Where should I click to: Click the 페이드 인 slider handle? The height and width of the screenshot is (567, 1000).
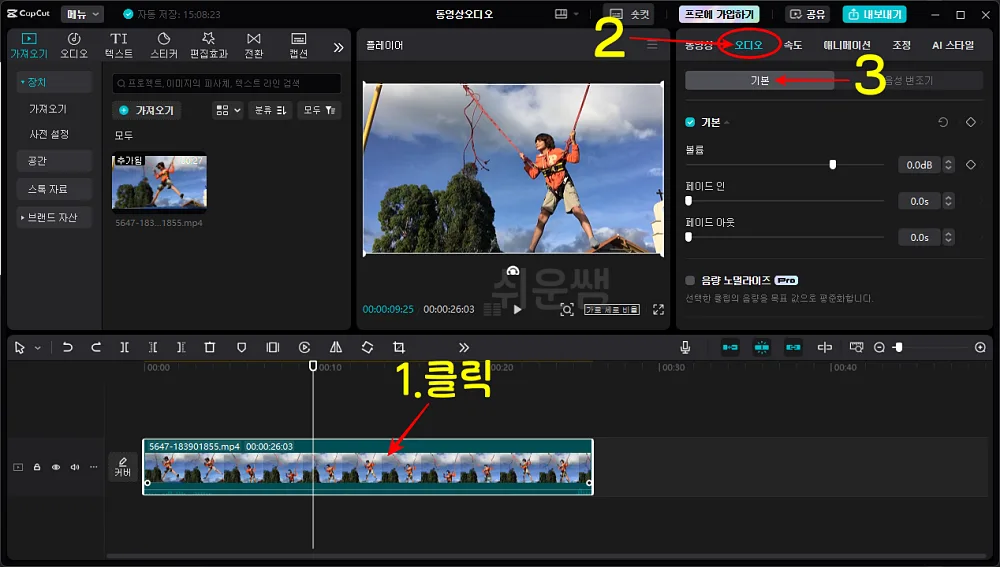click(x=688, y=201)
